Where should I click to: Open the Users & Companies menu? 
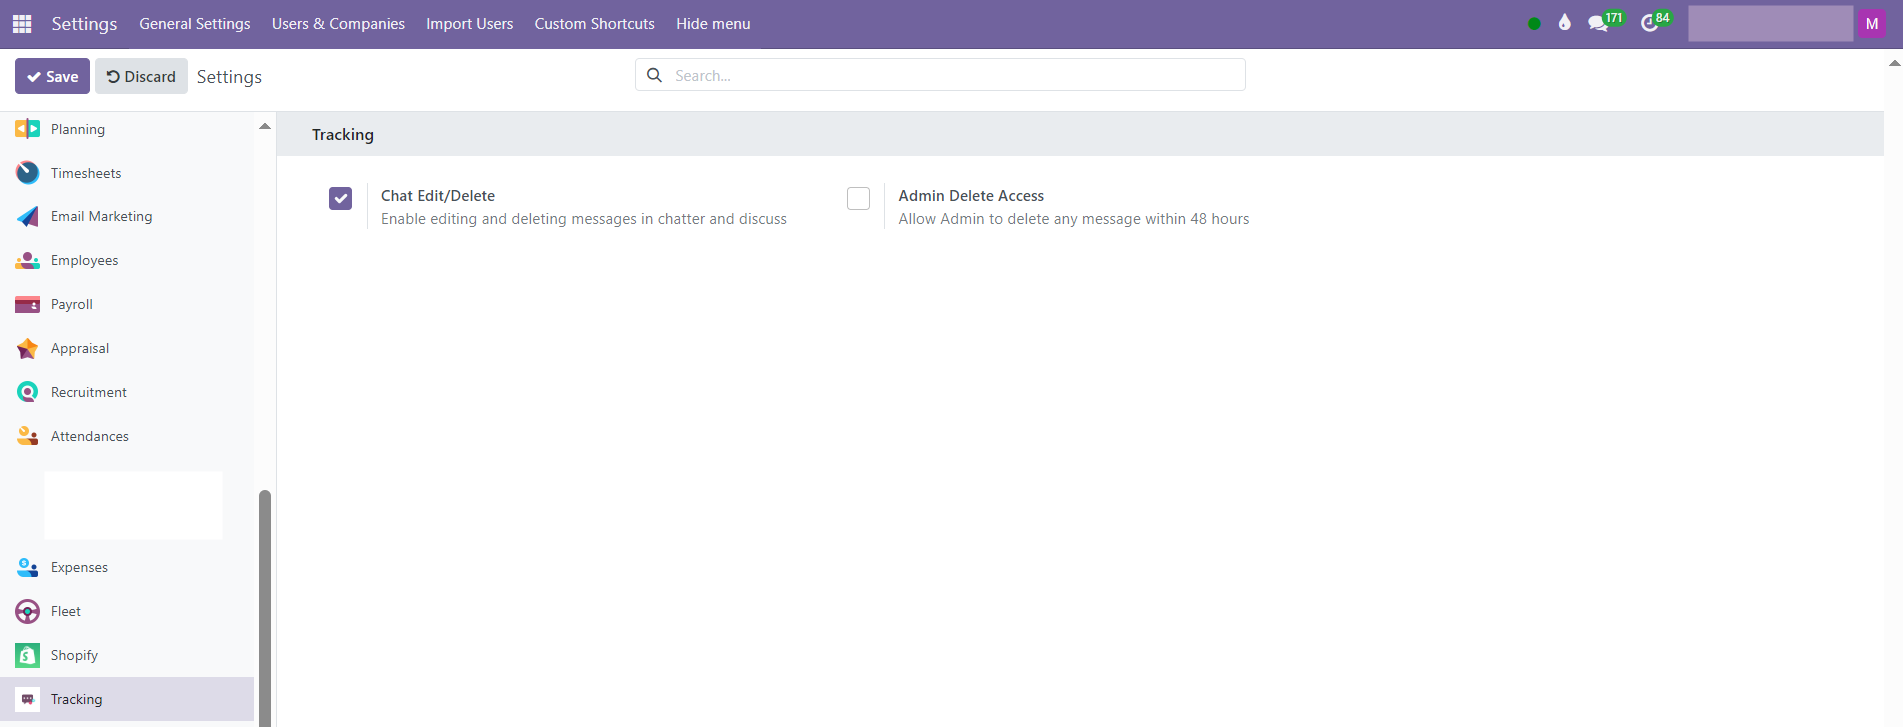pos(338,24)
